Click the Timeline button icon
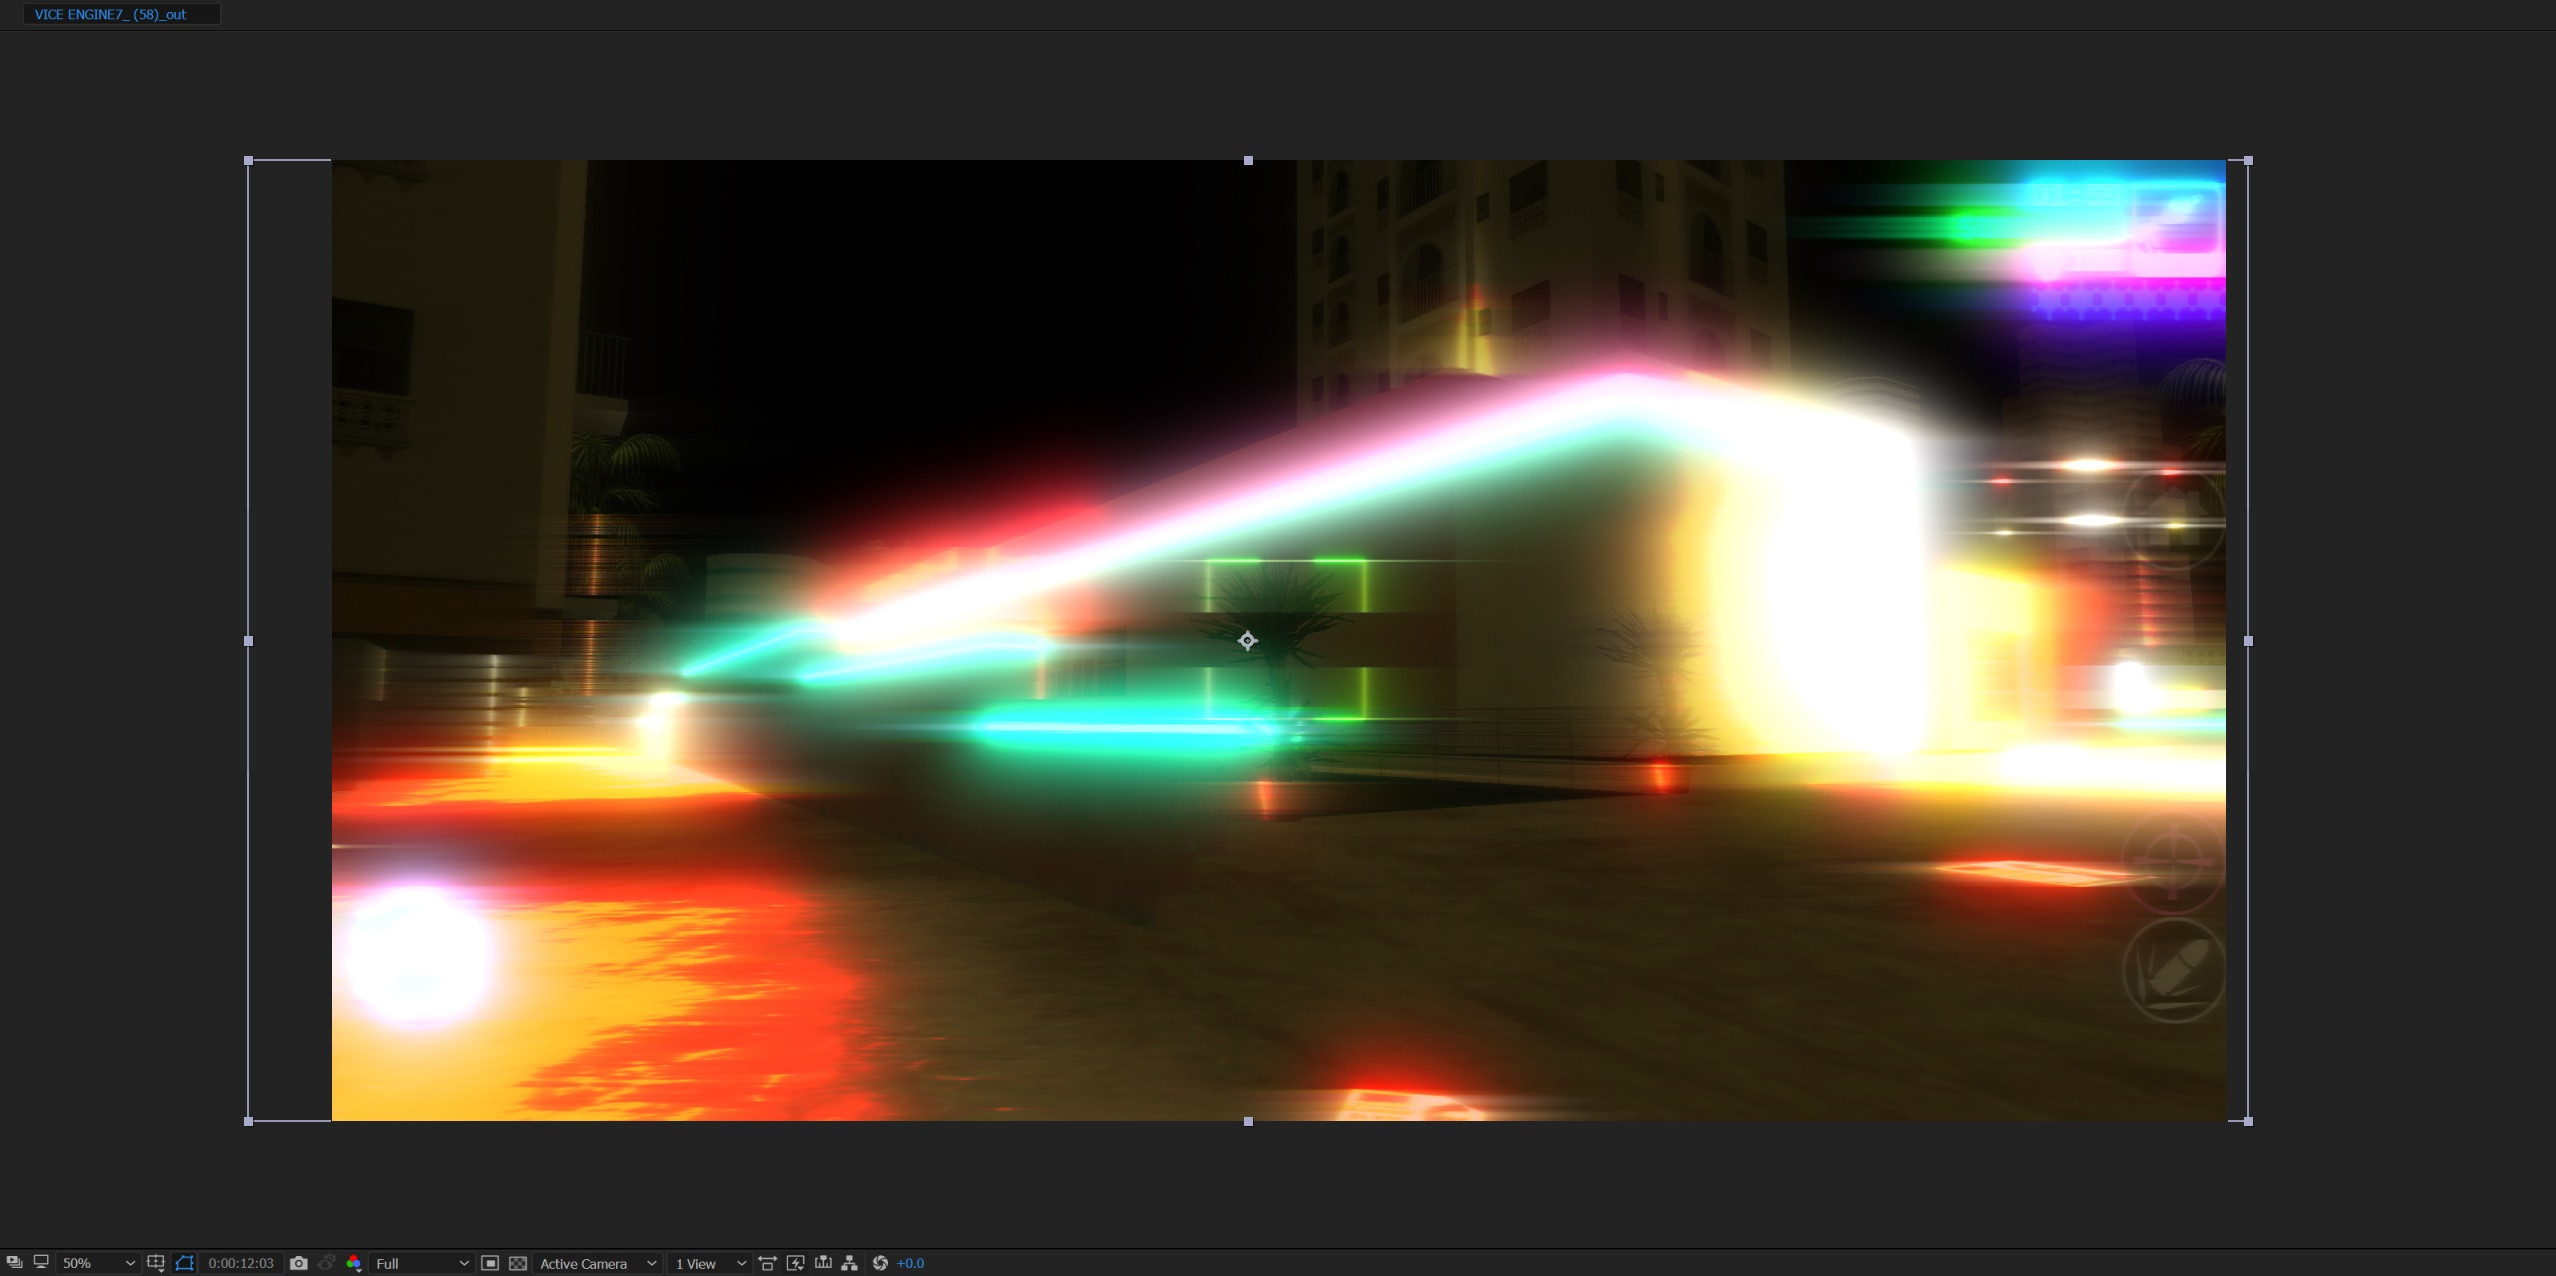The width and height of the screenshot is (2556, 1276). tap(823, 1263)
